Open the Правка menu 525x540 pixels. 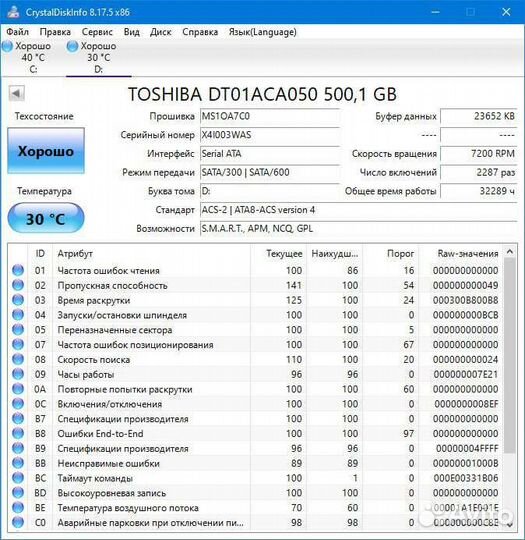click(x=55, y=32)
